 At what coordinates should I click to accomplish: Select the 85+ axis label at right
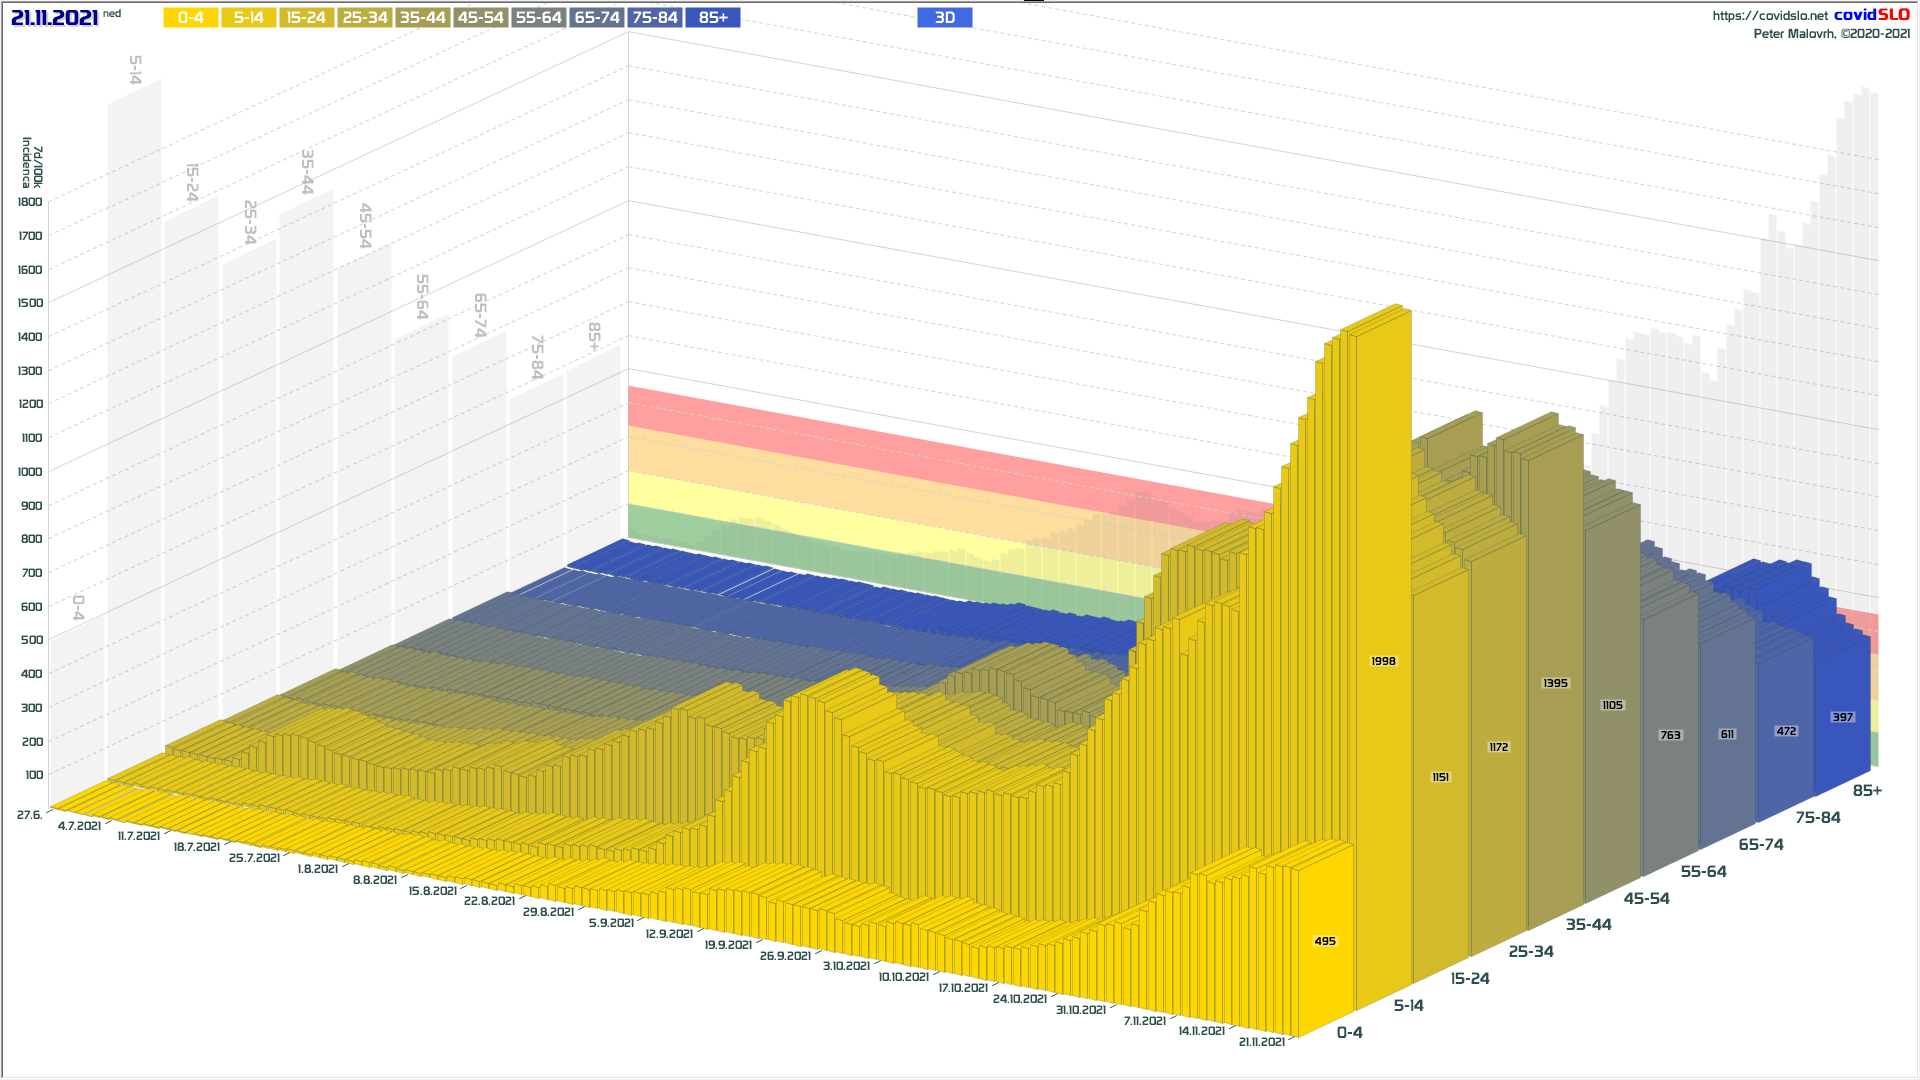(x=1866, y=791)
